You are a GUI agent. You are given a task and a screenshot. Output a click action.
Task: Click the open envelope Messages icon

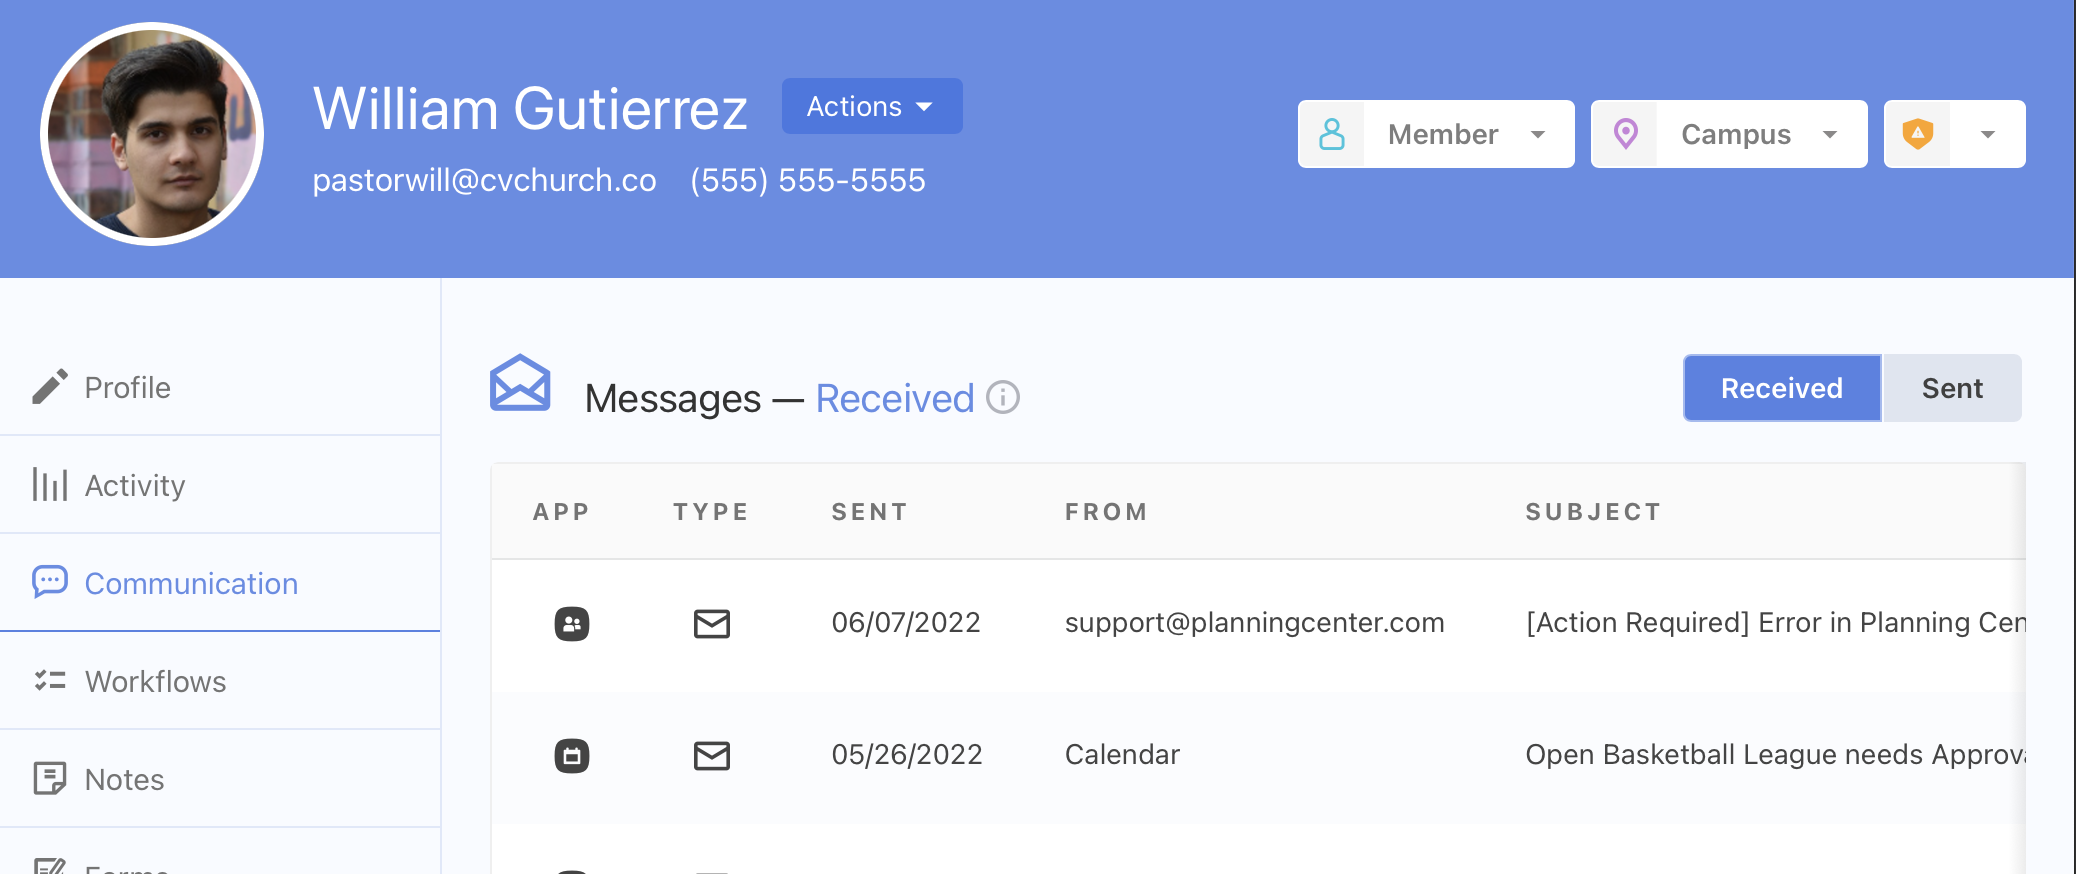(x=520, y=383)
